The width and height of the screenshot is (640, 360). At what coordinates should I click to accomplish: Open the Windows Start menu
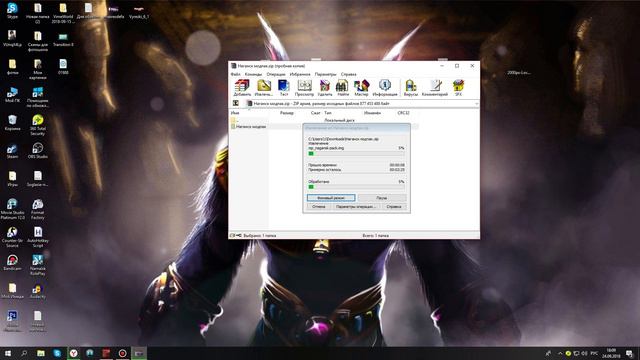8,353
